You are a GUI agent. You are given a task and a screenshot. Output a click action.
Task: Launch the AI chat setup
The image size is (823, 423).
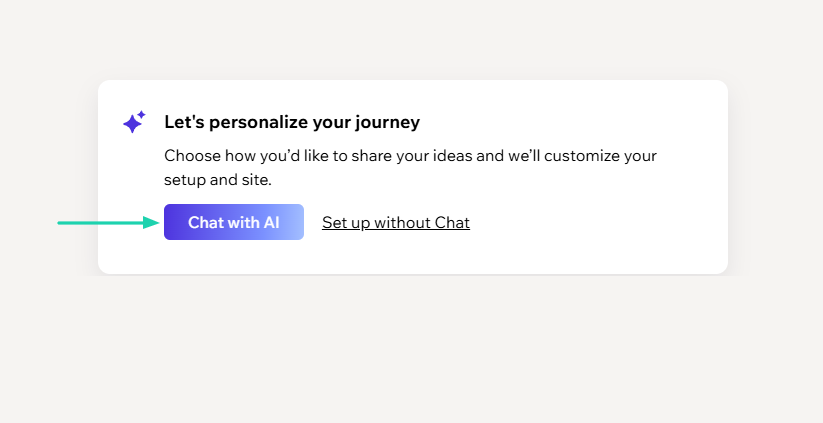pyautogui.click(x=233, y=222)
